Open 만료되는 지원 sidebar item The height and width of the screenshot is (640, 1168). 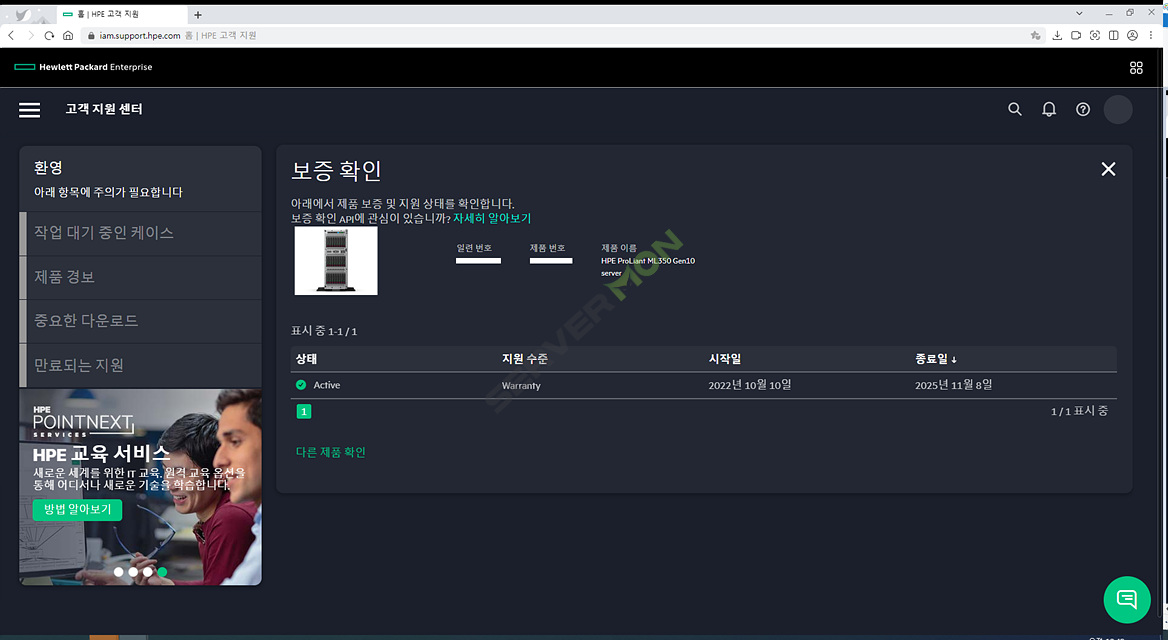tap(140, 365)
